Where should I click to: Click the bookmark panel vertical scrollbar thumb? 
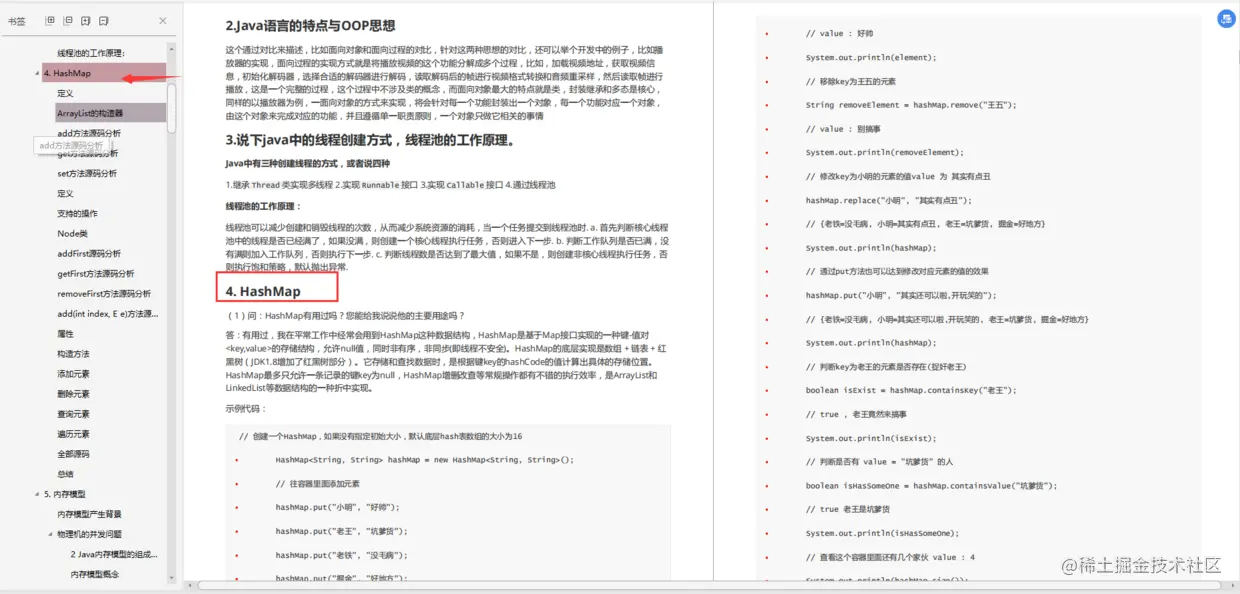(172, 108)
